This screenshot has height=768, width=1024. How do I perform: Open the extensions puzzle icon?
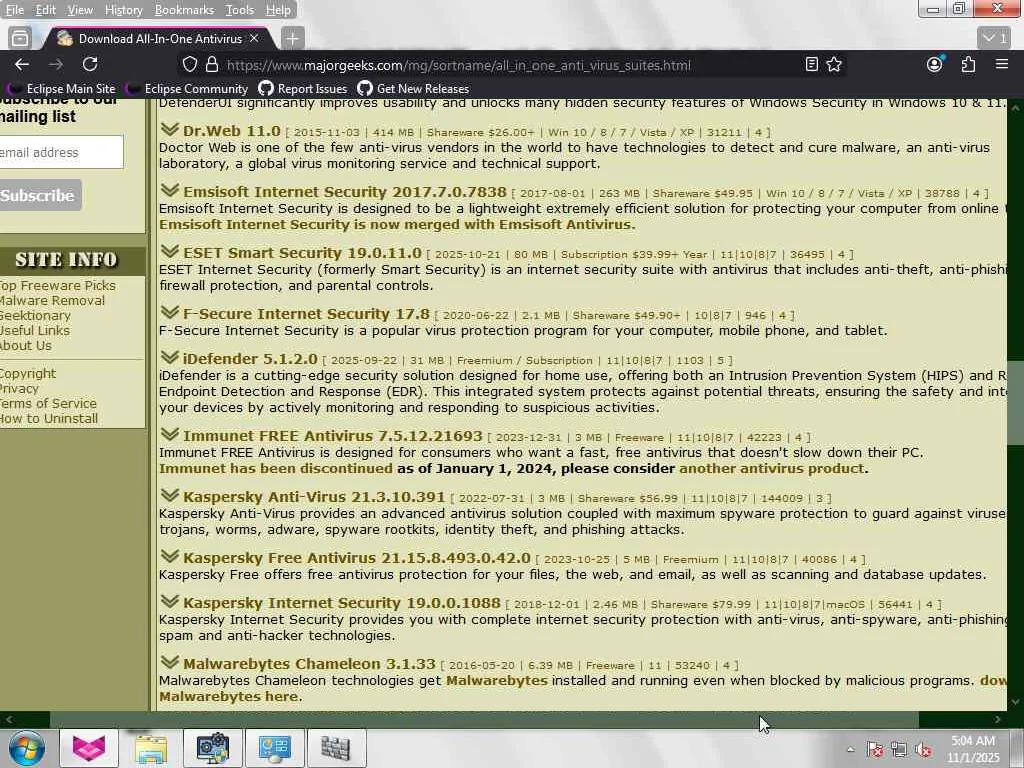click(x=968, y=64)
